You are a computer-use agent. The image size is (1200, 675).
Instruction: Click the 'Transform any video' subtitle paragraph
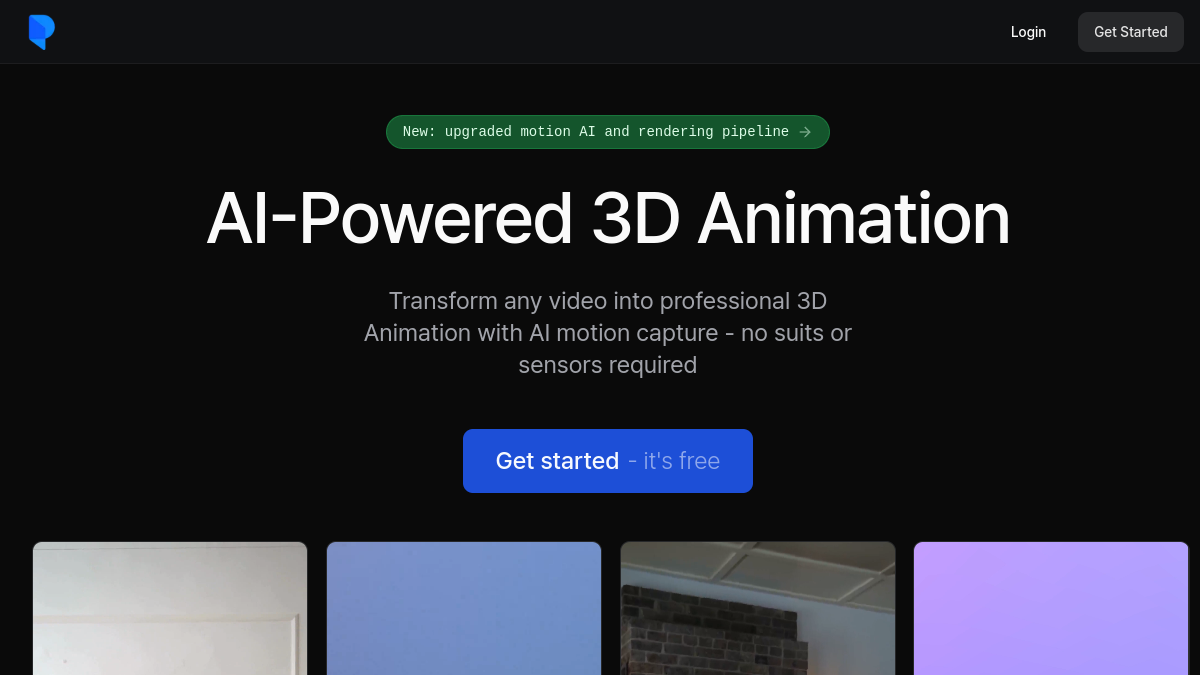[608, 333]
